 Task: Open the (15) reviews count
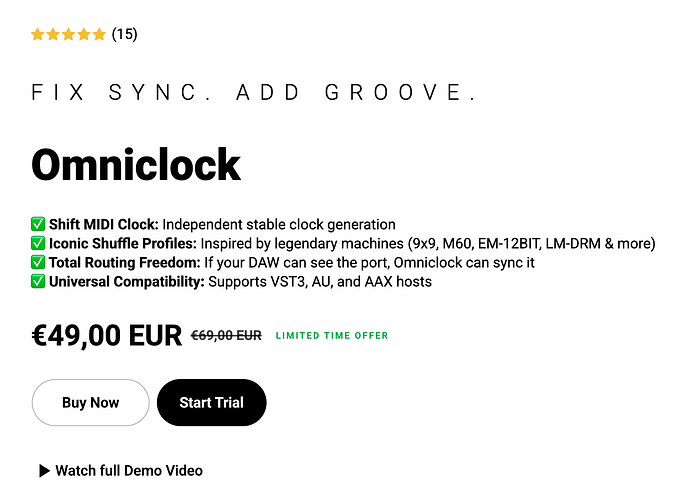[x=125, y=34]
